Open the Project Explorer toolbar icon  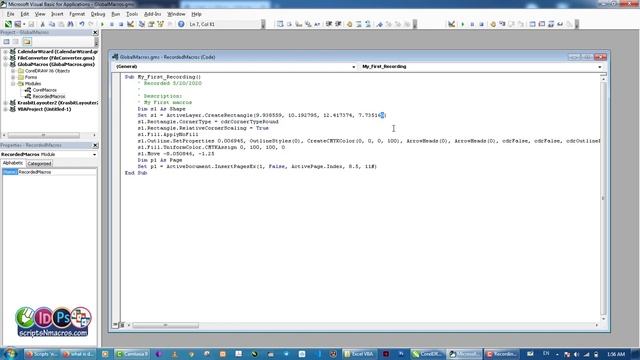(x=142, y=24)
